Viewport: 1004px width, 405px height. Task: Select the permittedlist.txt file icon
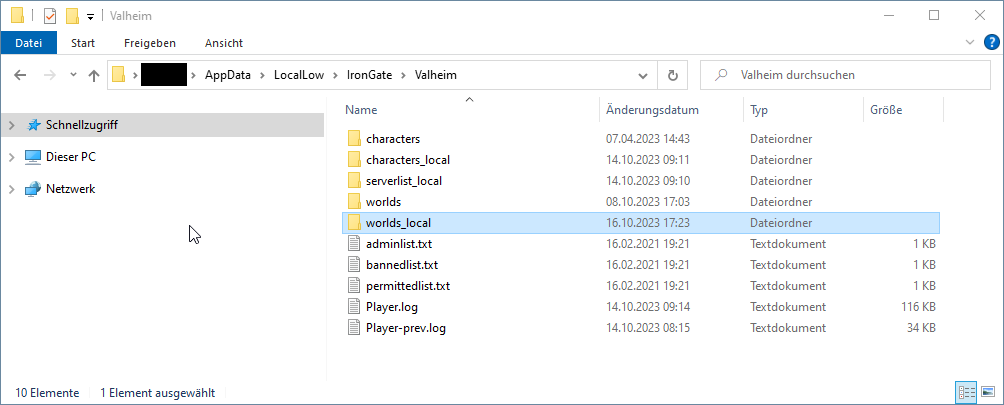[354, 286]
